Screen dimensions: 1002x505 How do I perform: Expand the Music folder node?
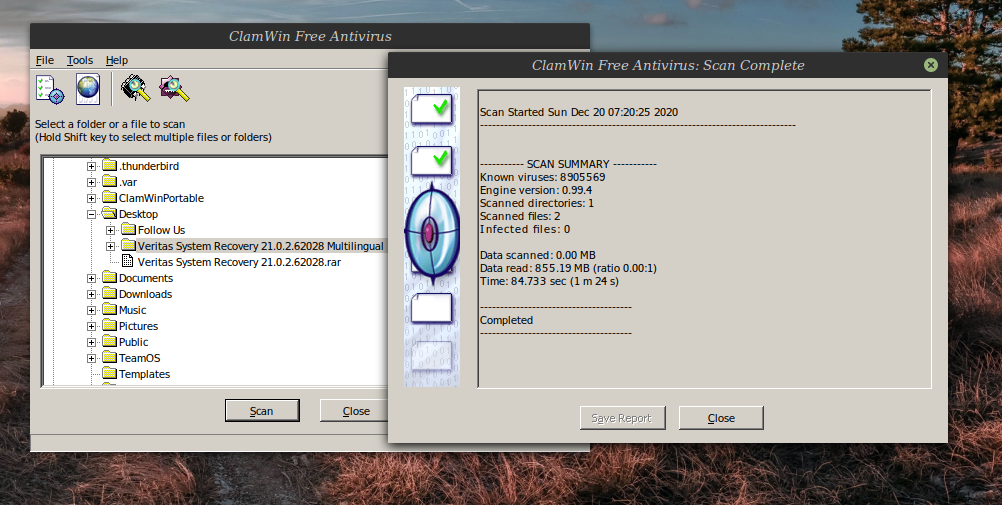[x=91, y=310]
